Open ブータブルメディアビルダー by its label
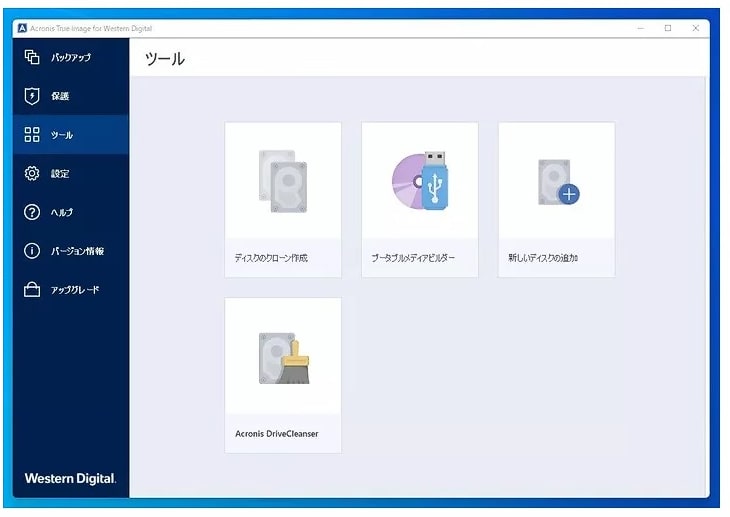Image resolution: width=730 pixels, height=517 pixels. 412,258
